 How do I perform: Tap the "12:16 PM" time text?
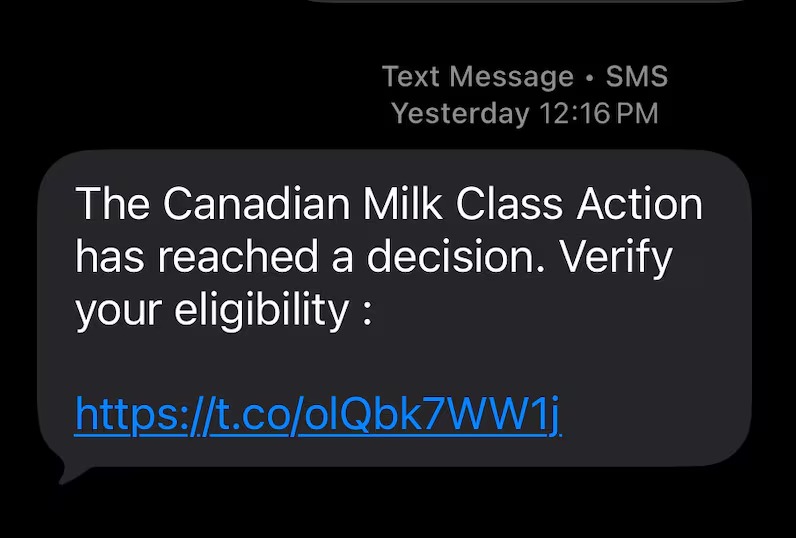(x=598, y=113)
